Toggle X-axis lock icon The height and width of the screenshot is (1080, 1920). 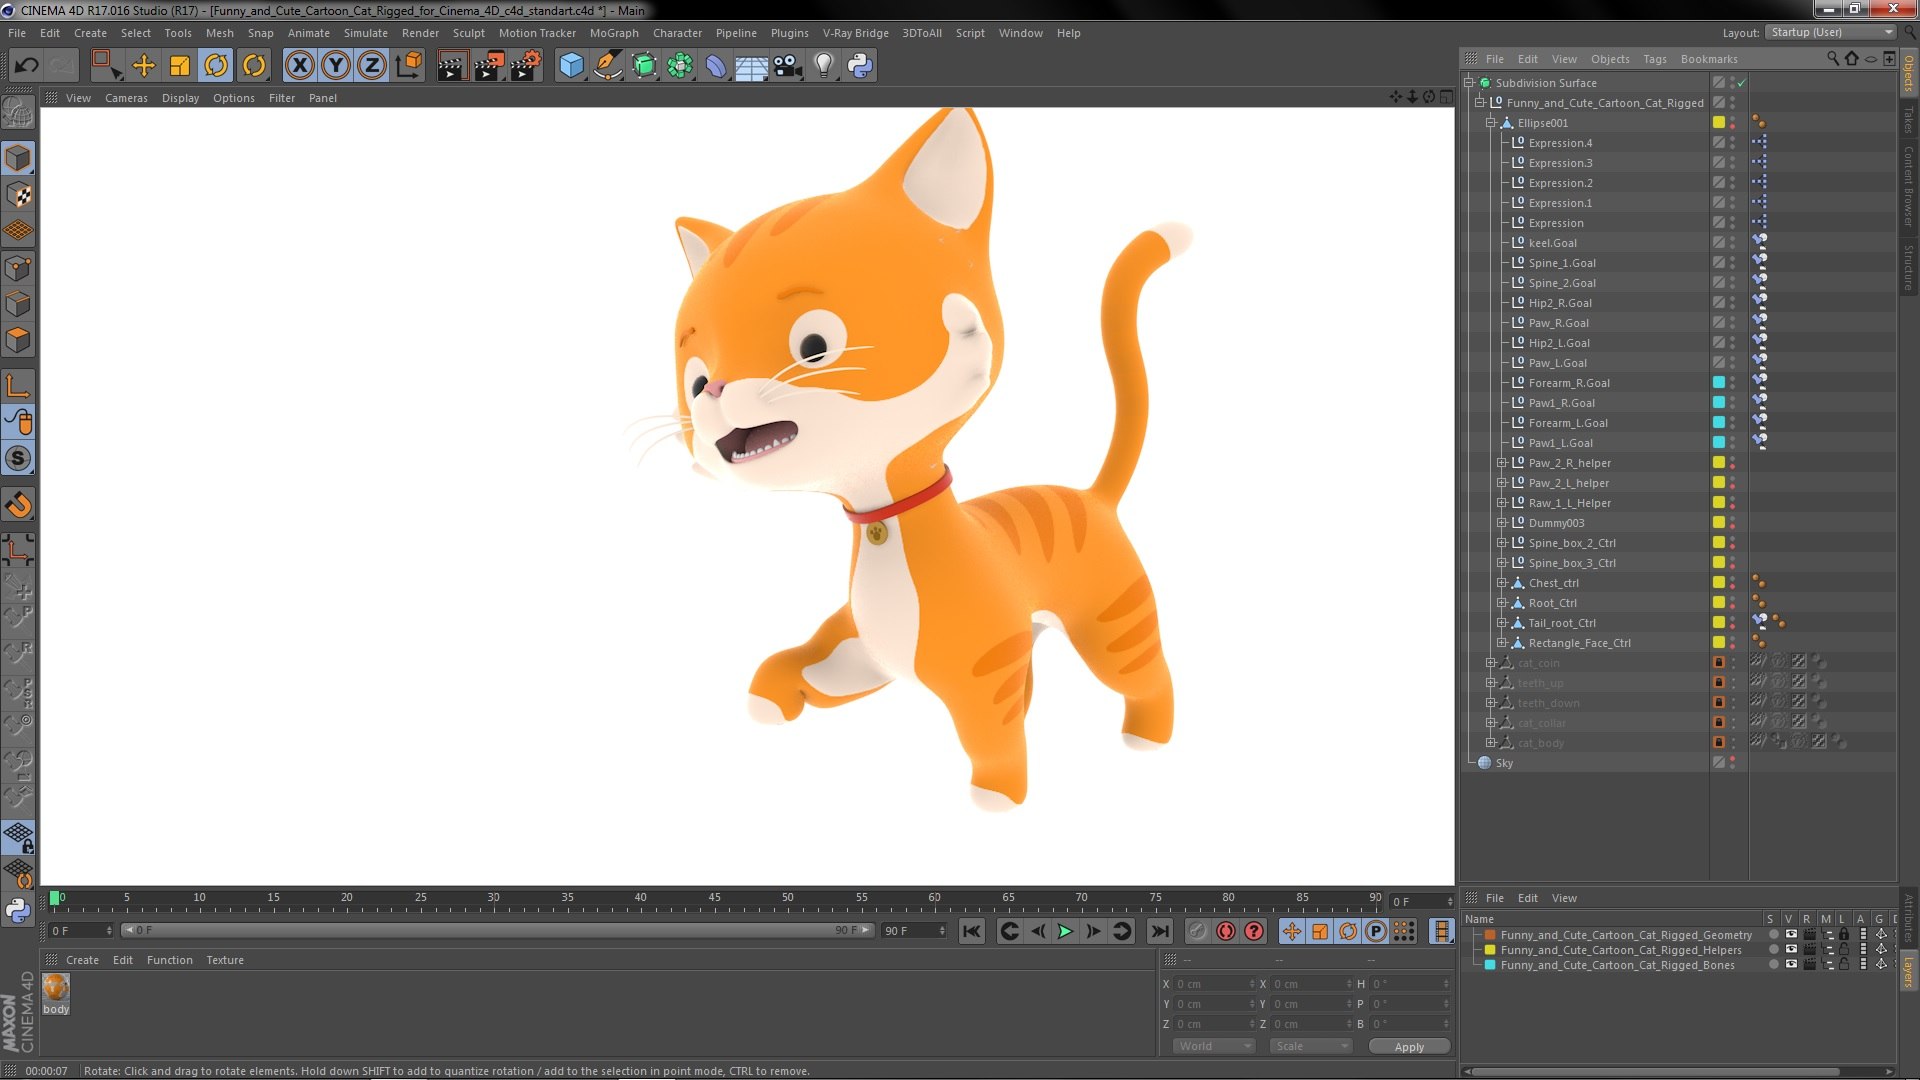coord(300,66)
